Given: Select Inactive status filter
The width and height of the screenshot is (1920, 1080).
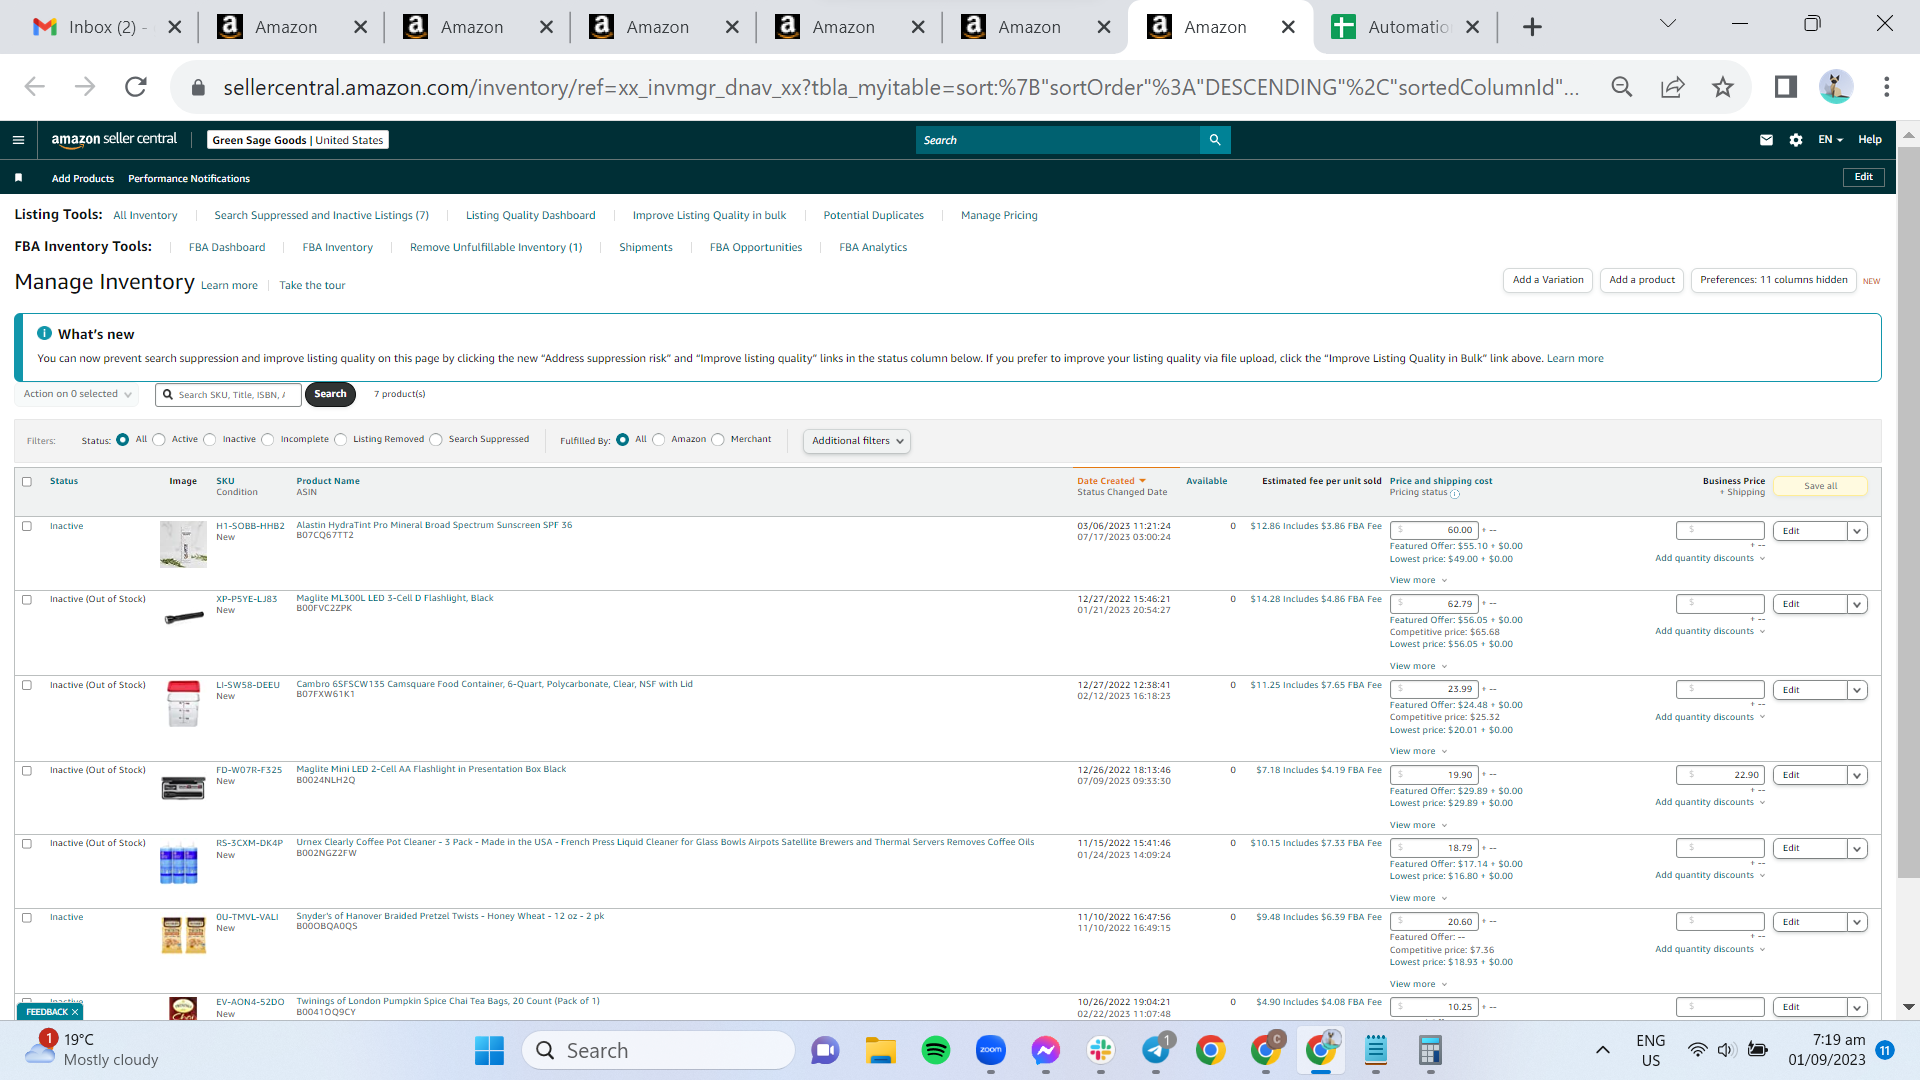Looking at the screenshot, I should pyautogui.click(x=210, y=440).
